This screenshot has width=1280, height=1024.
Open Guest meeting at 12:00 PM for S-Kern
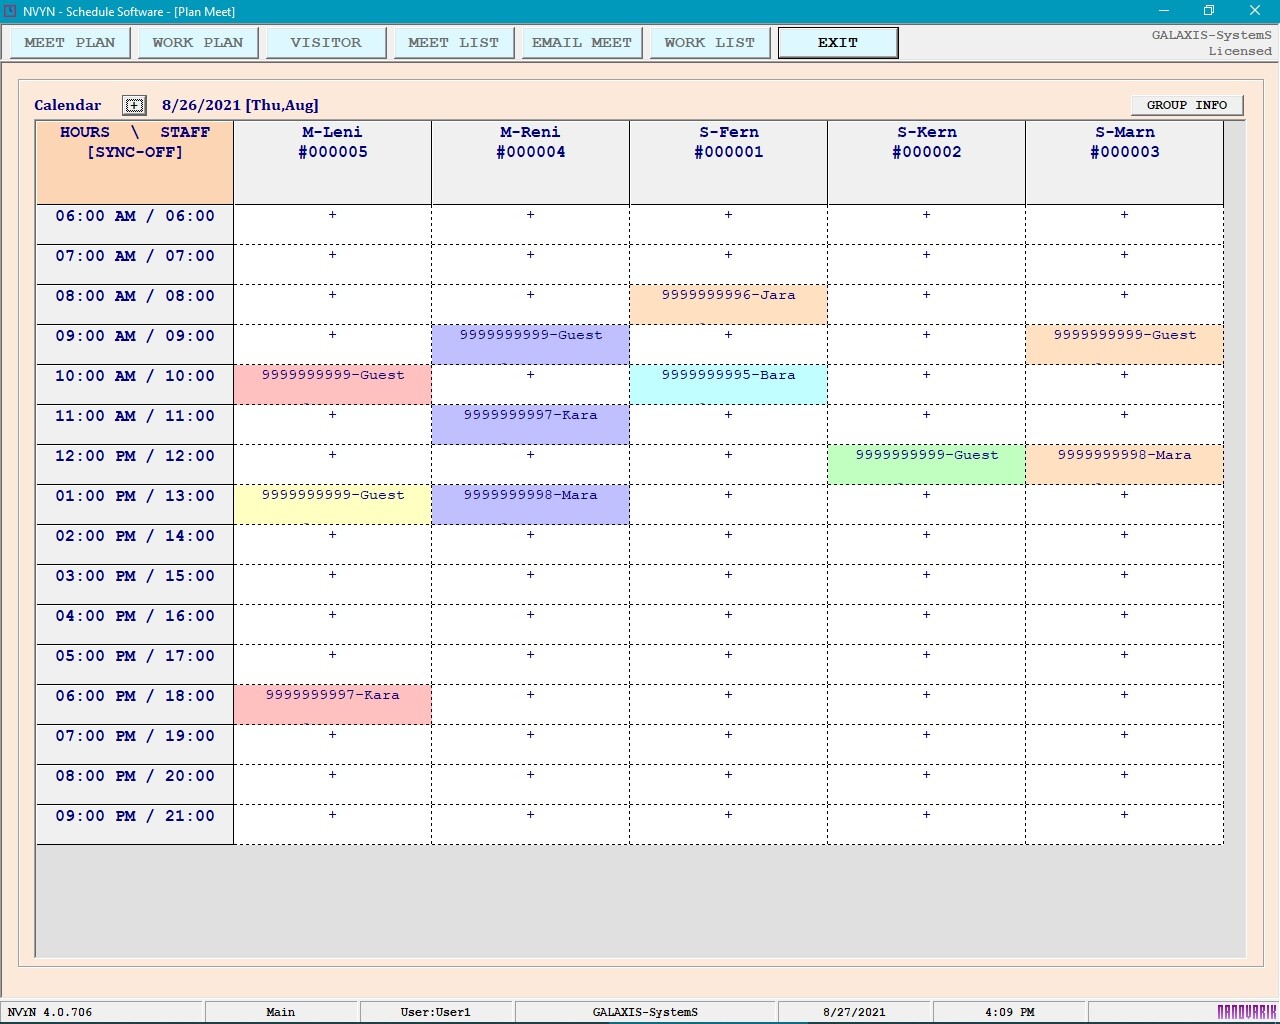click(927, 464)
